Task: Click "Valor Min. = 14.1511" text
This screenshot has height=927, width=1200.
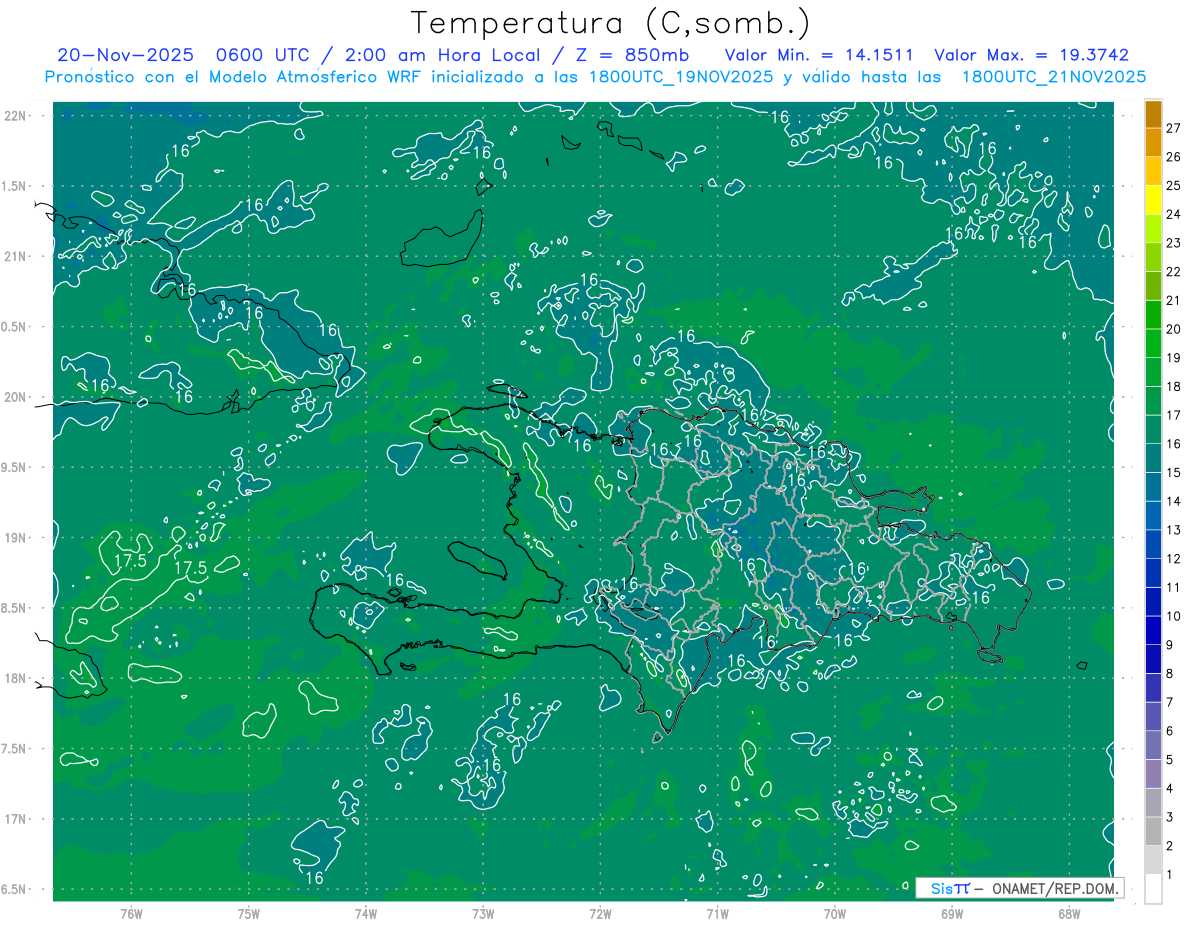Action: click(x=819, y=55)
